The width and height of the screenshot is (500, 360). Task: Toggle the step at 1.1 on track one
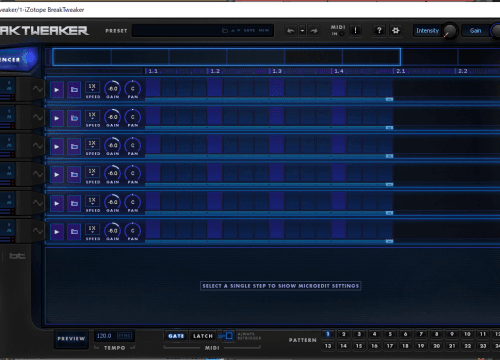coord(153,89)
